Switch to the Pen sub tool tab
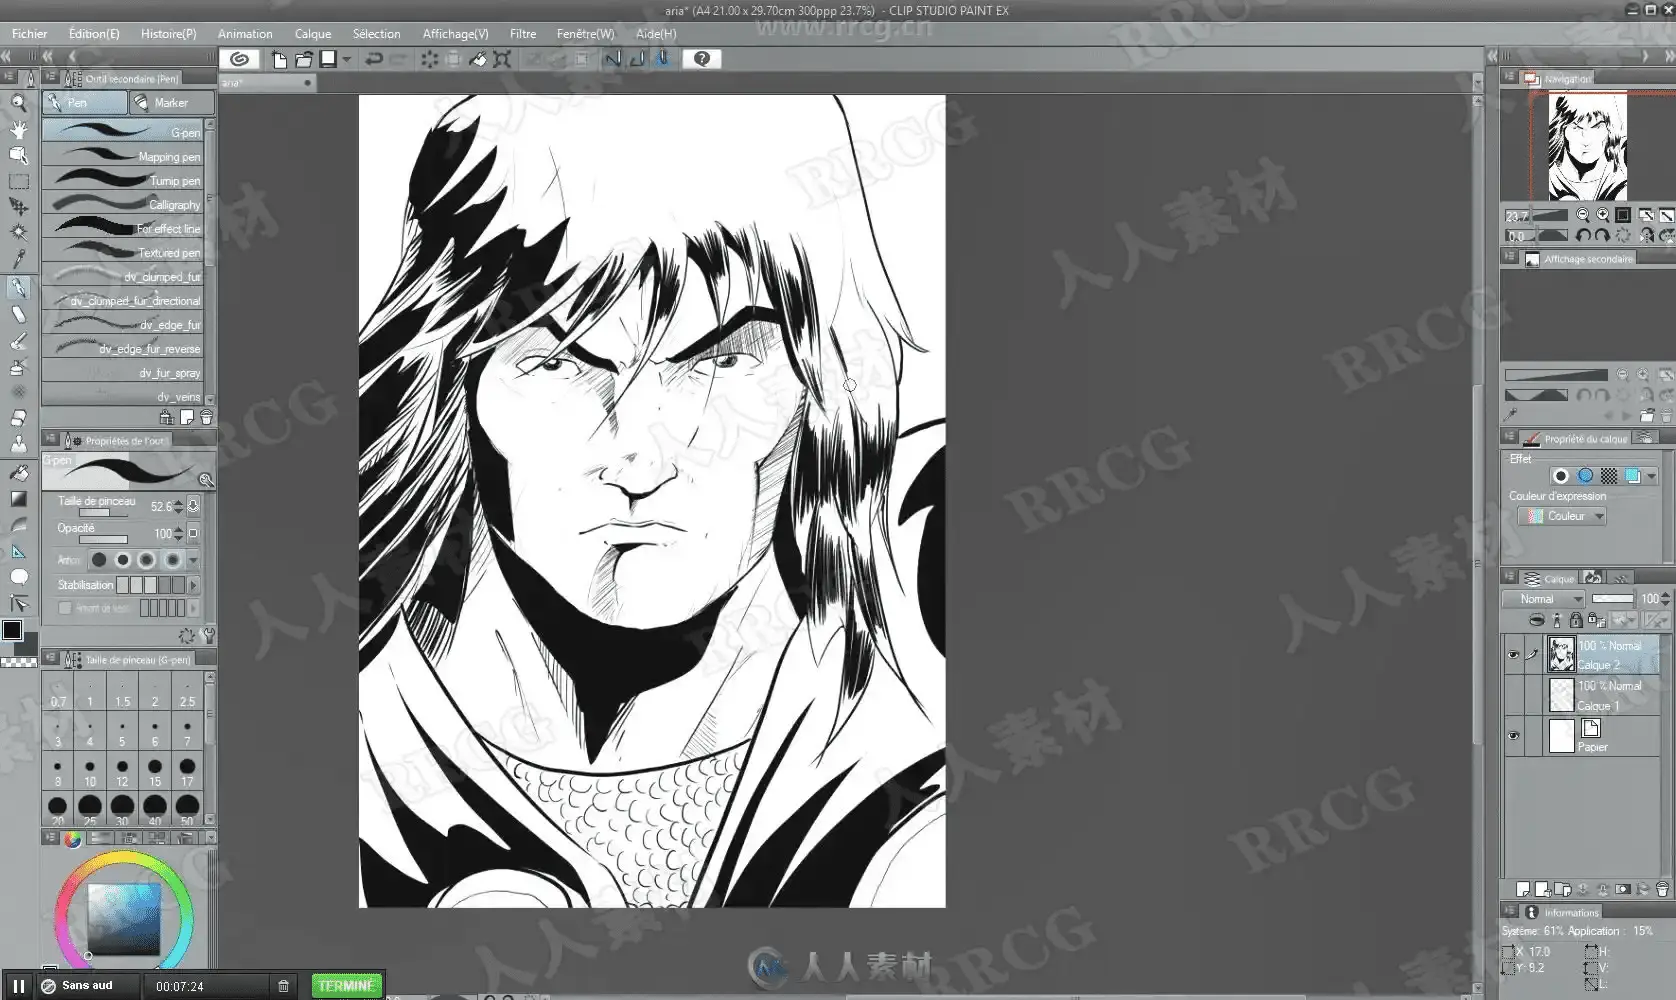 point(85,102)
